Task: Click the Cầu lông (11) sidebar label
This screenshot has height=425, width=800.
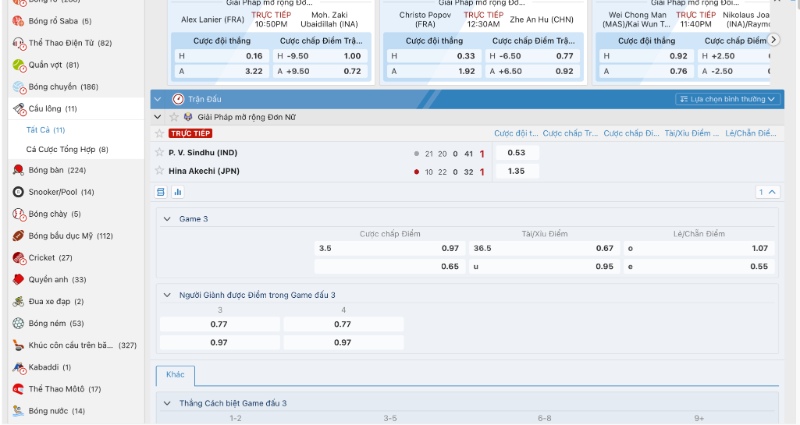Action: 53,109
